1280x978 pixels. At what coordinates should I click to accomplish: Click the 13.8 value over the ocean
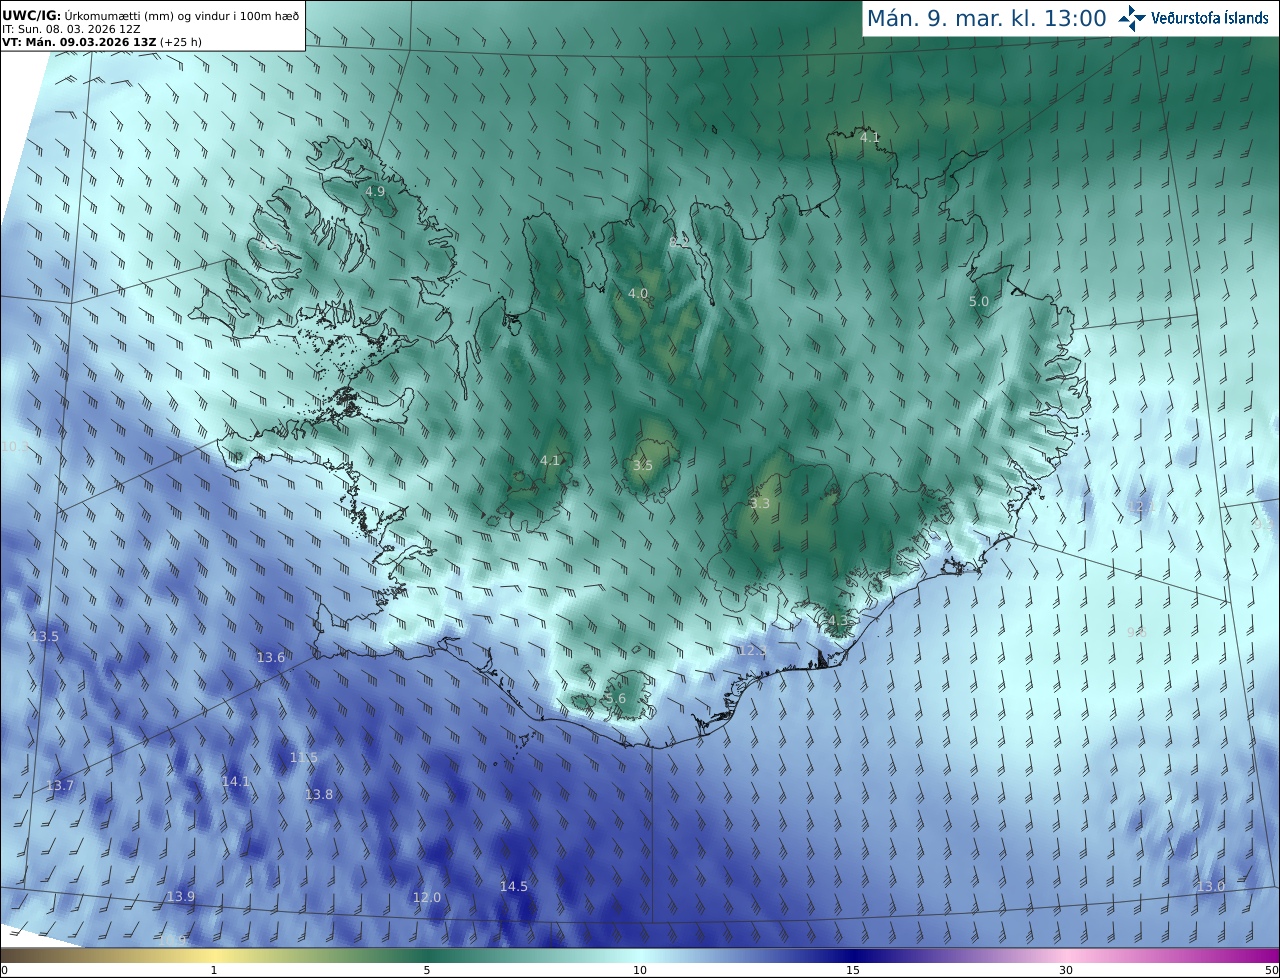click(x=319, y=794)
